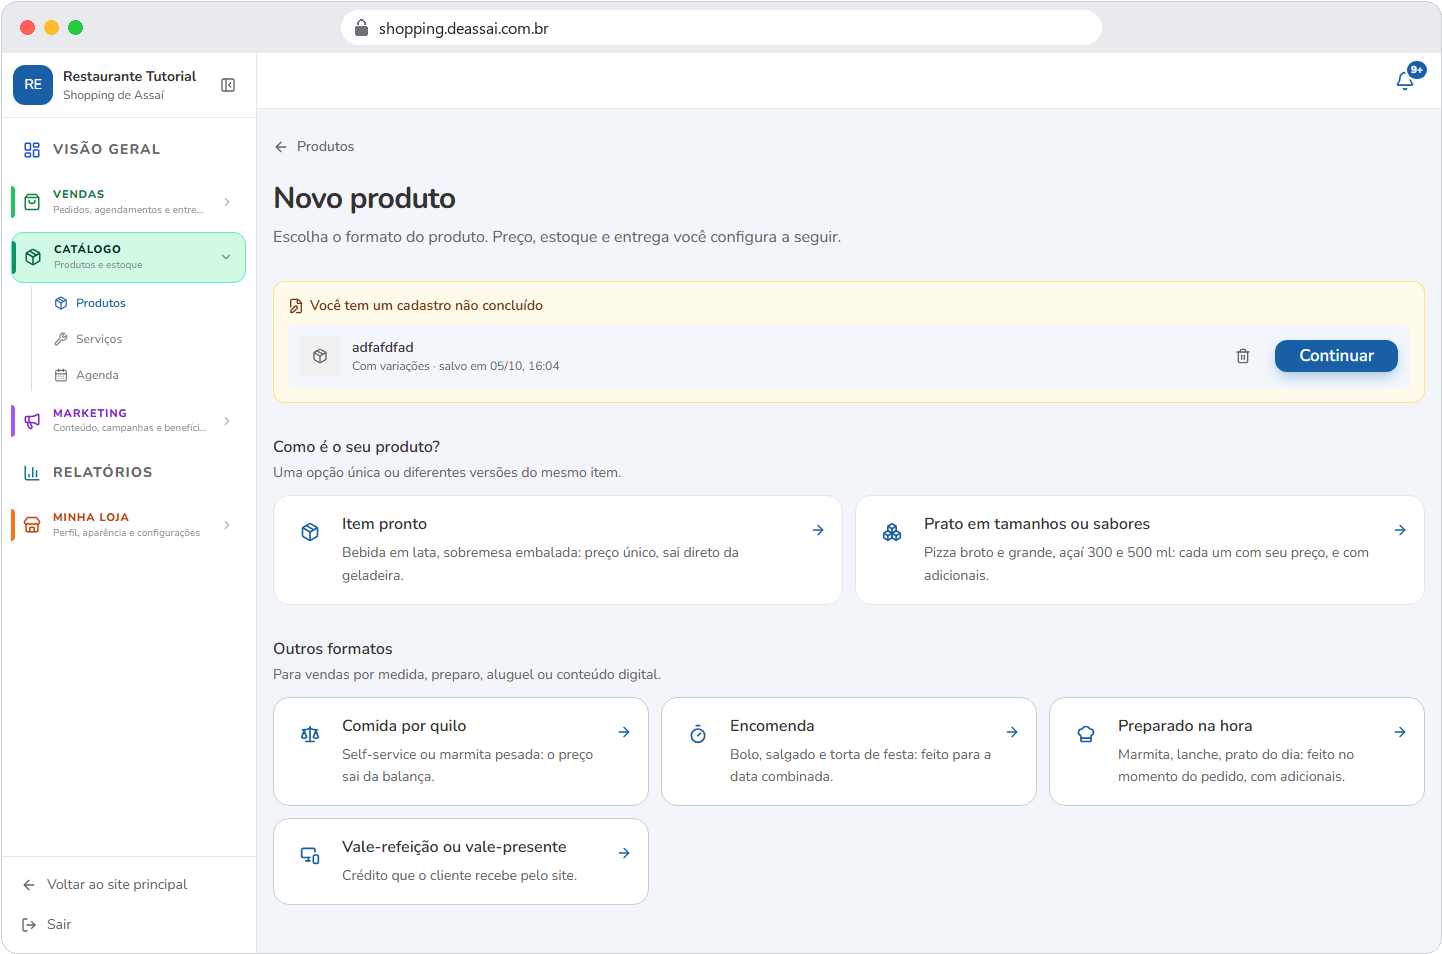The height and width of the screenshot is (954, 1442).
Task: Choose Comida por quilo arrow
Action: 624,732
